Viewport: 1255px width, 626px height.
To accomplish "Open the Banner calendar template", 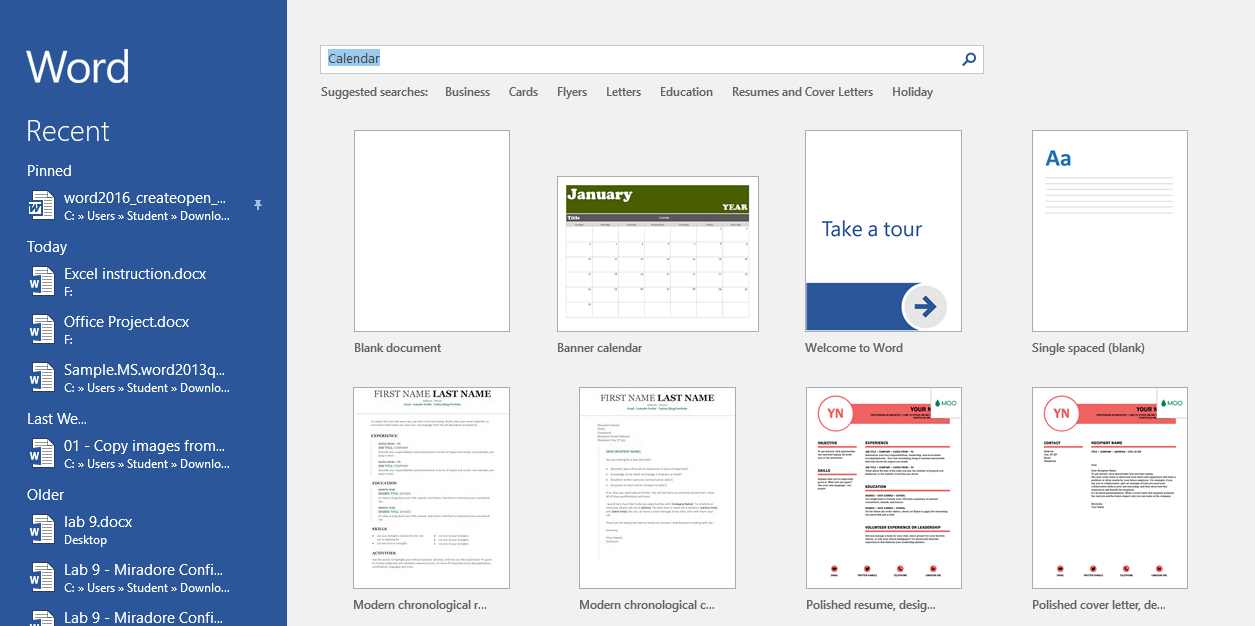I will [x=658, y=254].
